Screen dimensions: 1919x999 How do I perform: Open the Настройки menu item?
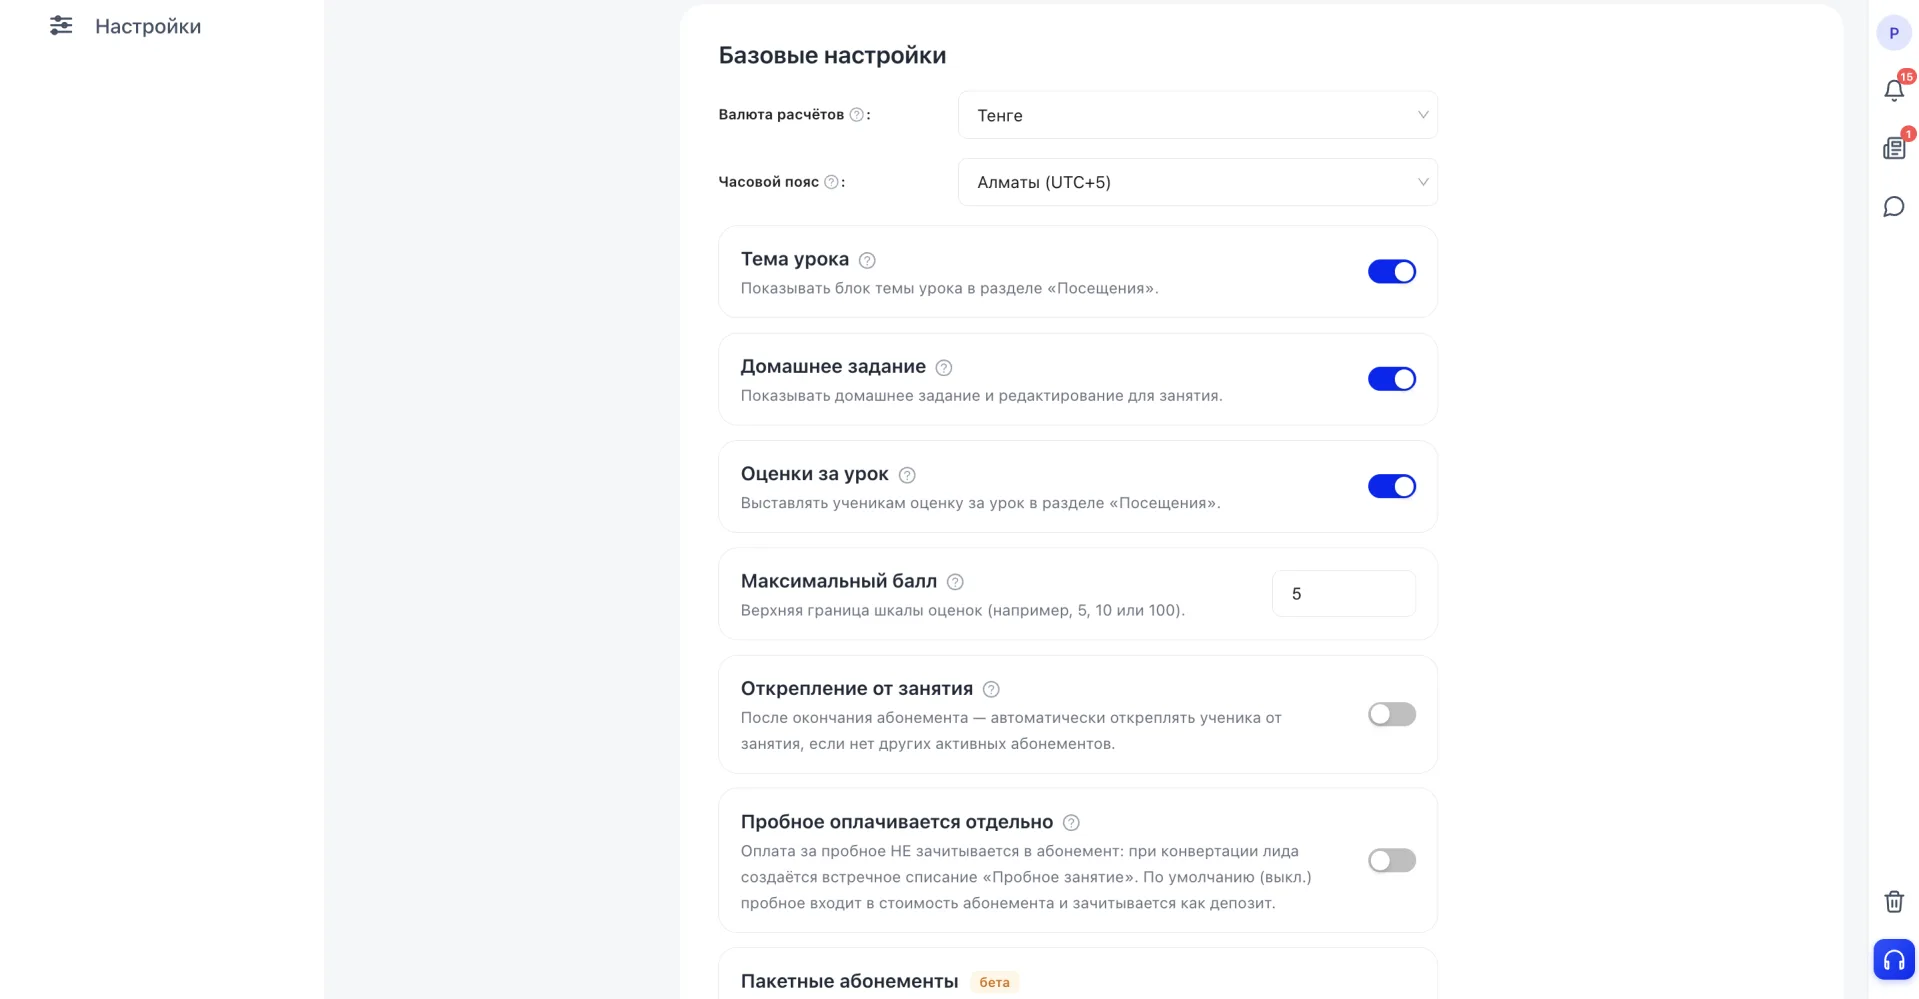(x=148, y=26)
